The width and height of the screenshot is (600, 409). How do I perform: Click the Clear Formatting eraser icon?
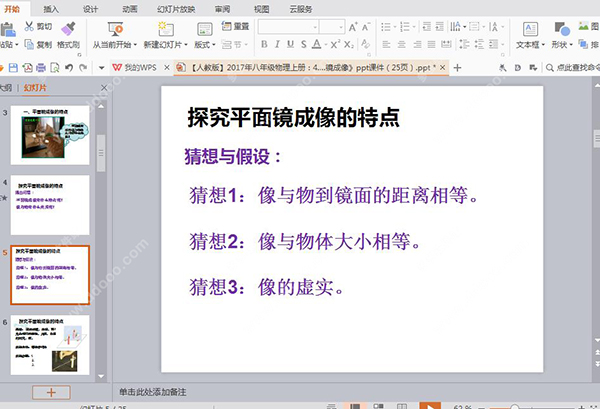point(365,44)
